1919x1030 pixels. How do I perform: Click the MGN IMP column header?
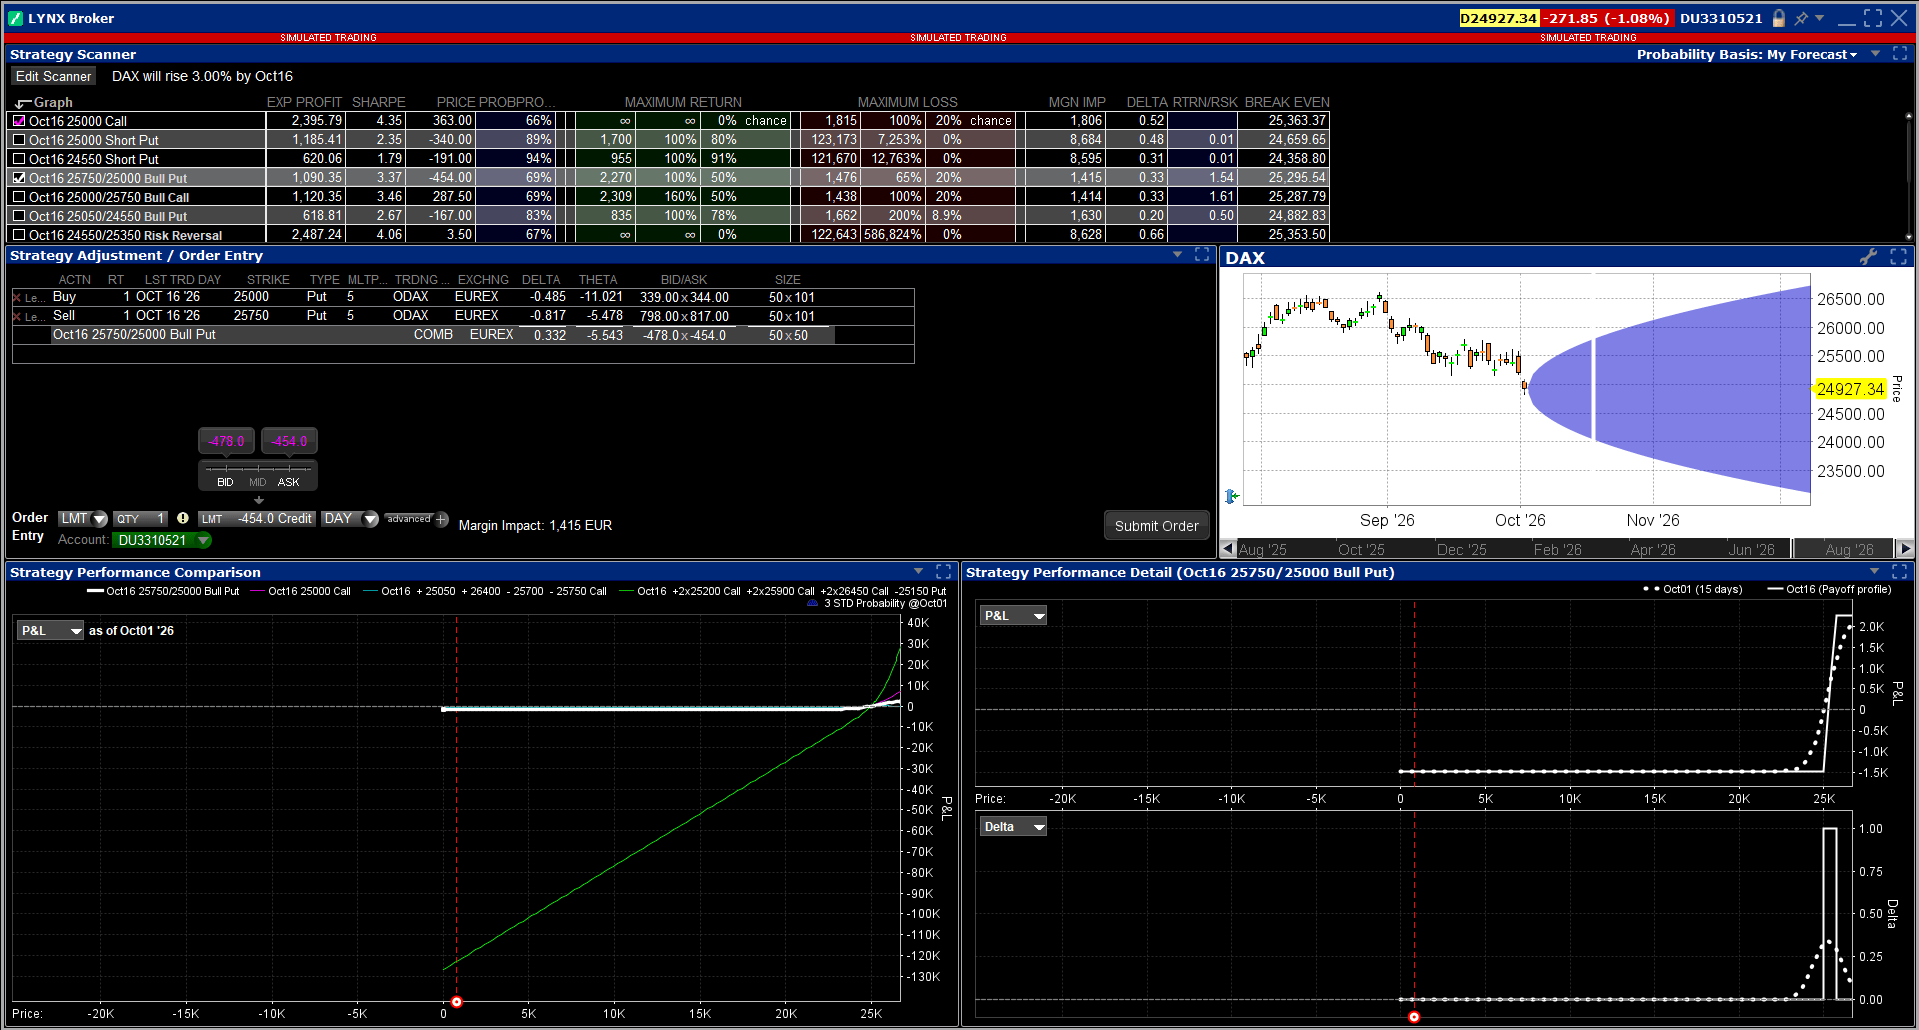tap(1077, 102)
